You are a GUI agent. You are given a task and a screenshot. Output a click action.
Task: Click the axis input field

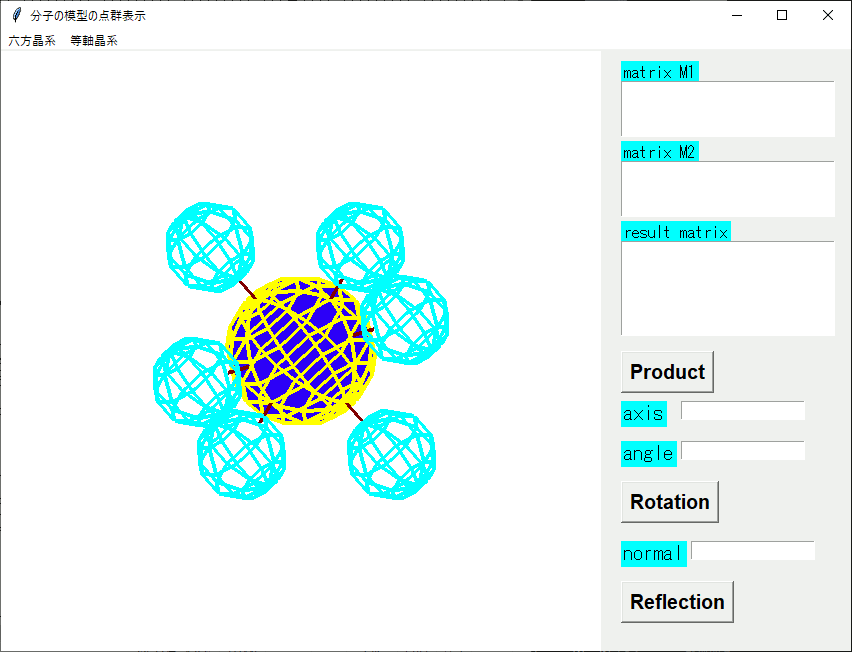(x=743, y=411)
